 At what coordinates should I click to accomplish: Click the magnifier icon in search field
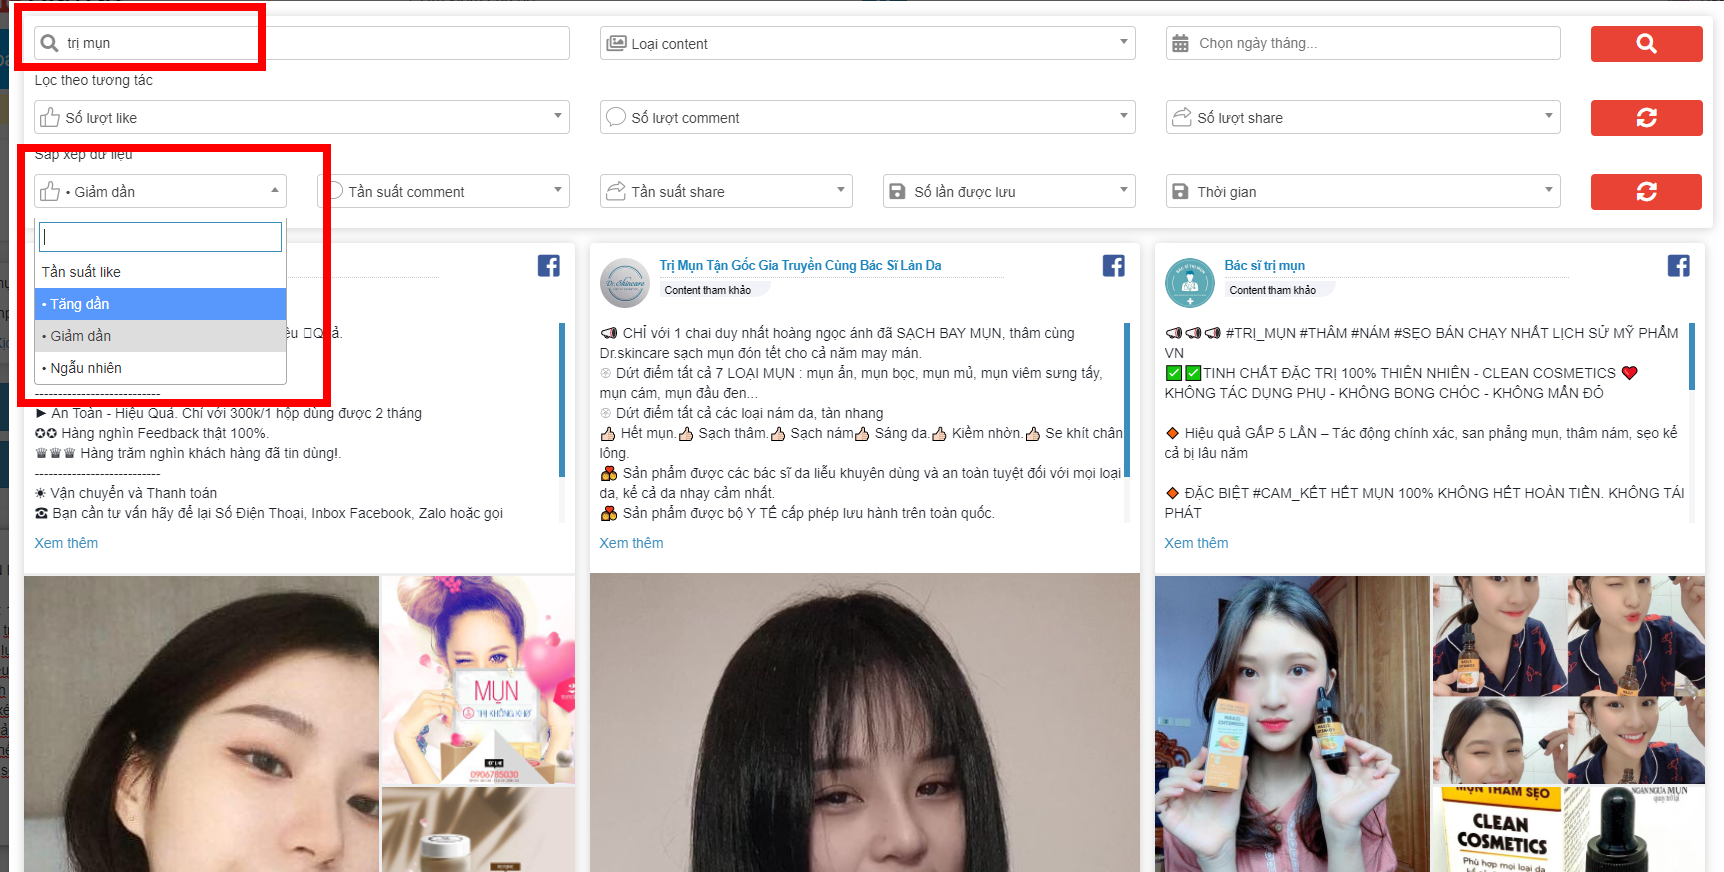(49, 43)
